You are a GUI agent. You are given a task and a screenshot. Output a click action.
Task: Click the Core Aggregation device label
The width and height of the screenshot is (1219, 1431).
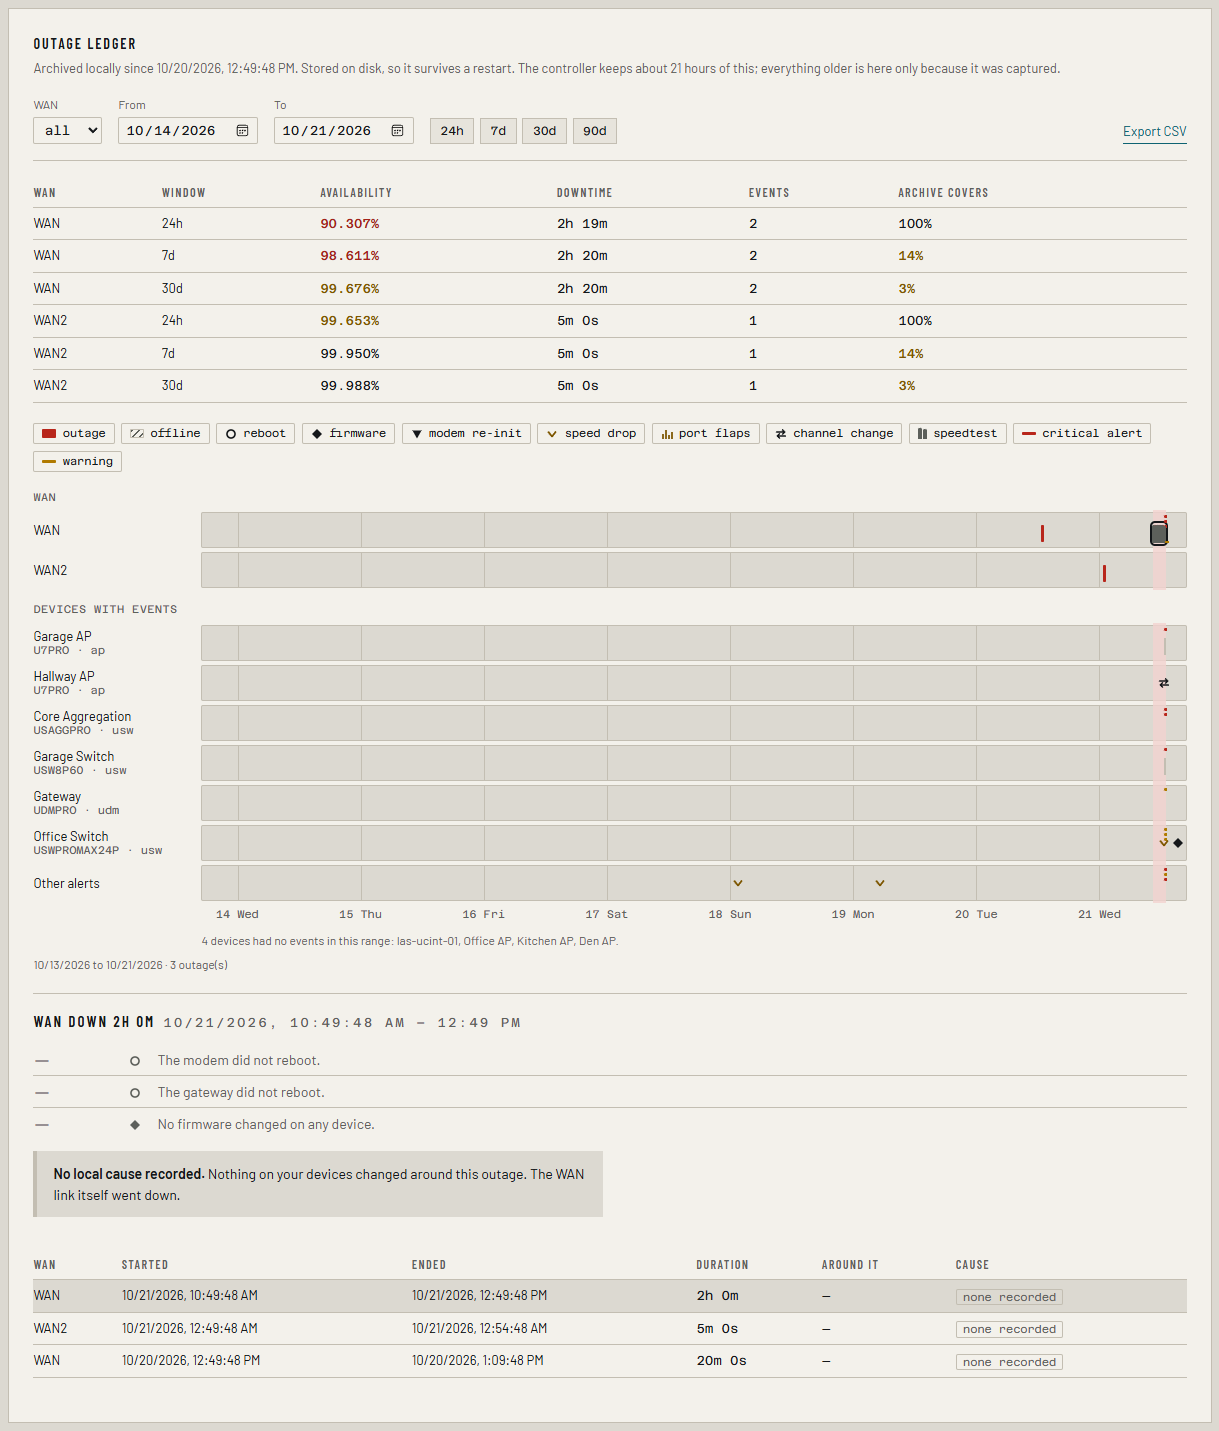tap(82, 717)
